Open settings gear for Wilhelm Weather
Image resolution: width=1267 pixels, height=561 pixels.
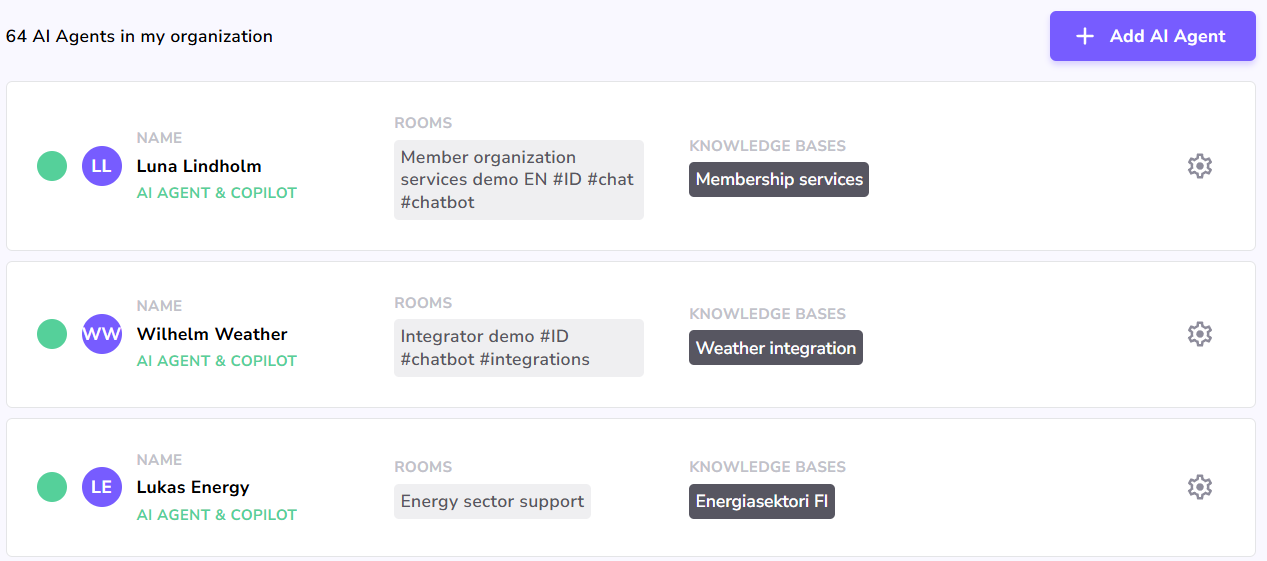[1199, 334]
